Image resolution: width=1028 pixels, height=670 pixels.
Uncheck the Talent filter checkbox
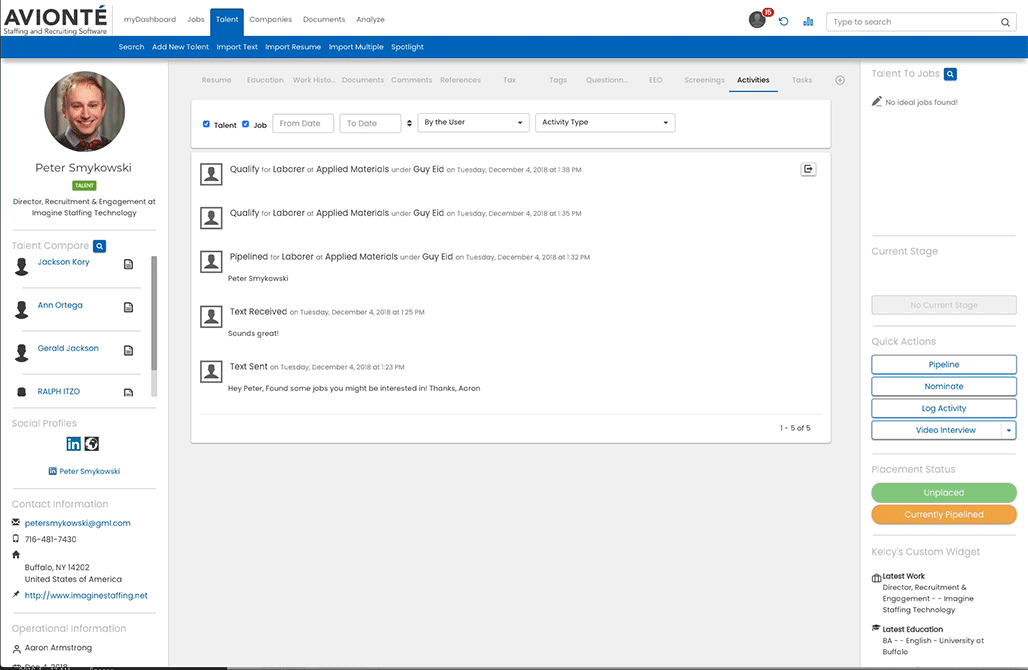click(x=206, y=124)
